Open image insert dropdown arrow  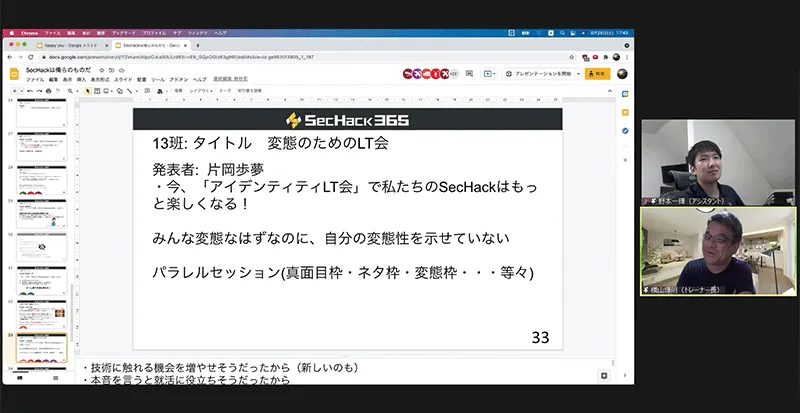coord(111,91)
